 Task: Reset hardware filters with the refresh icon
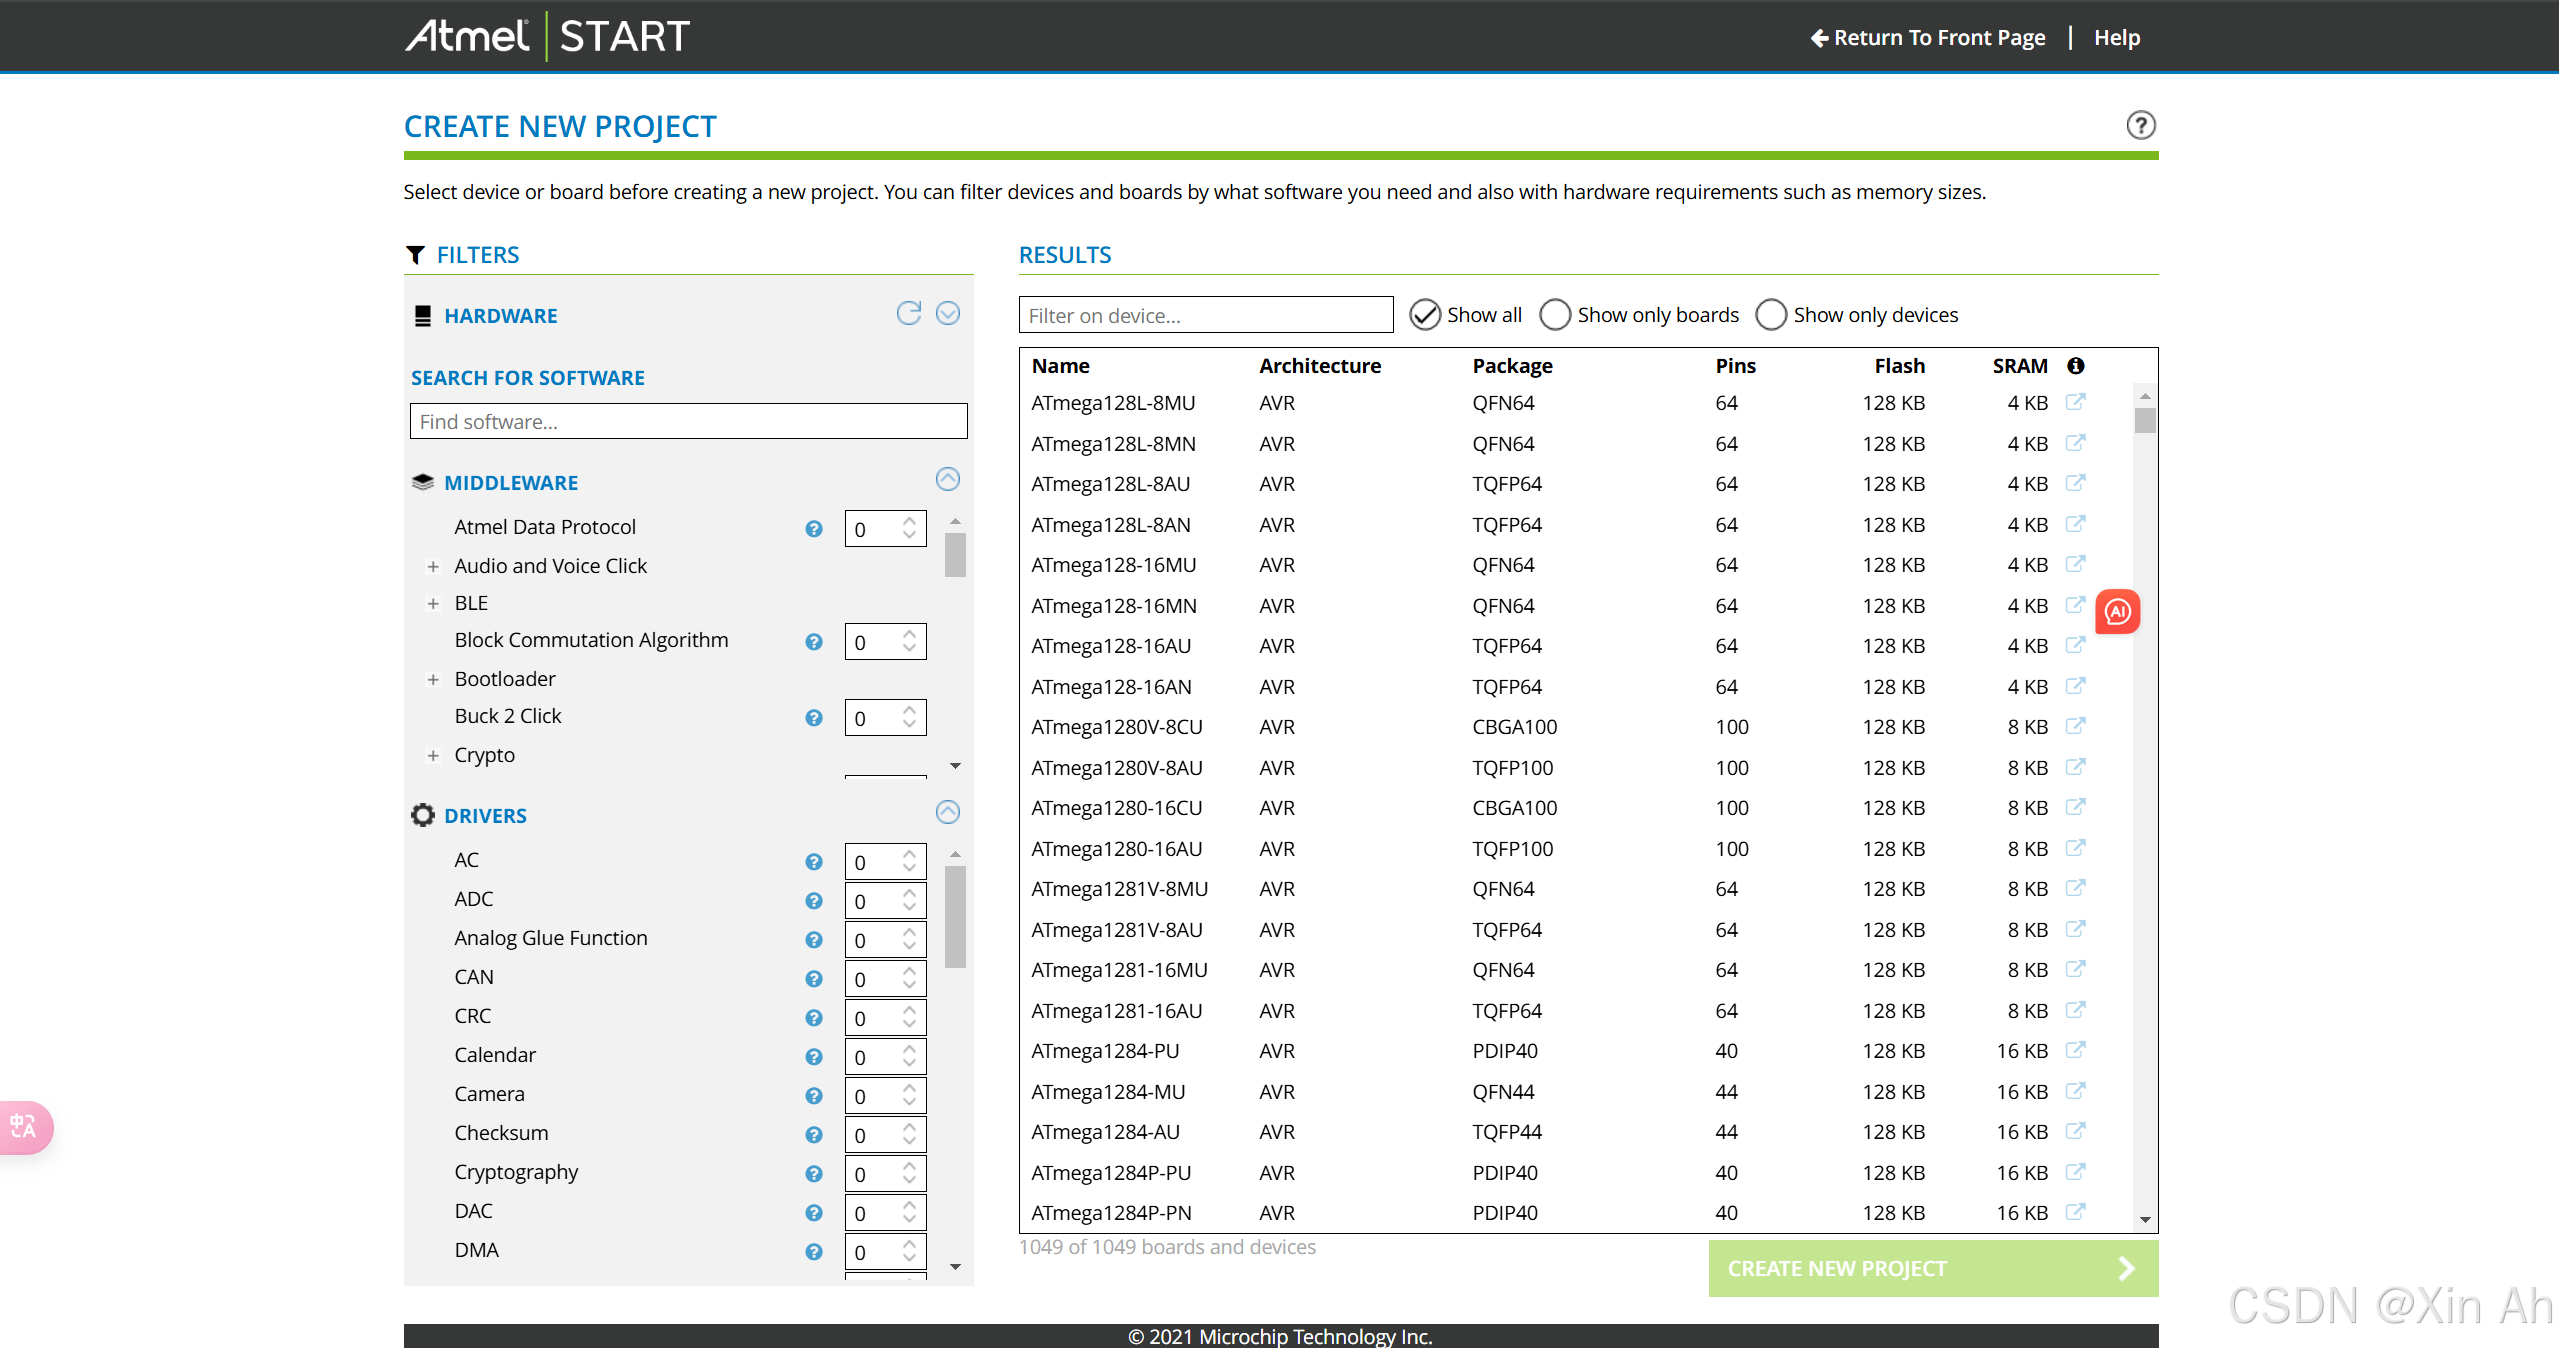(908, 314)
